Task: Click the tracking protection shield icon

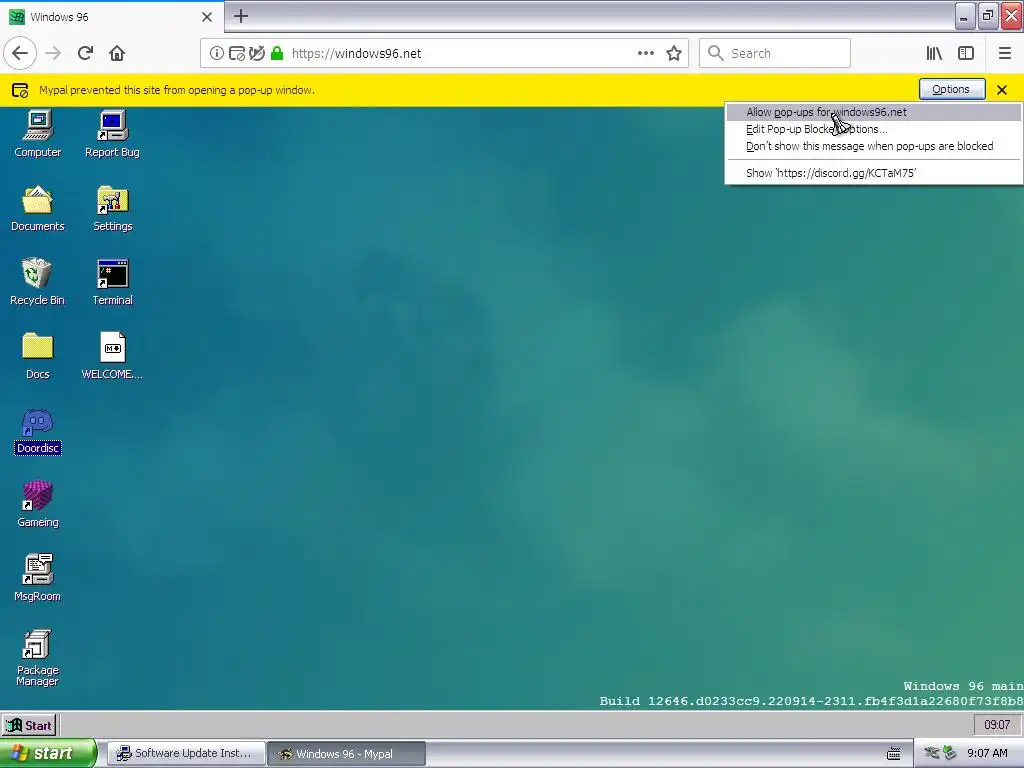Action: (x=257, y=54)
